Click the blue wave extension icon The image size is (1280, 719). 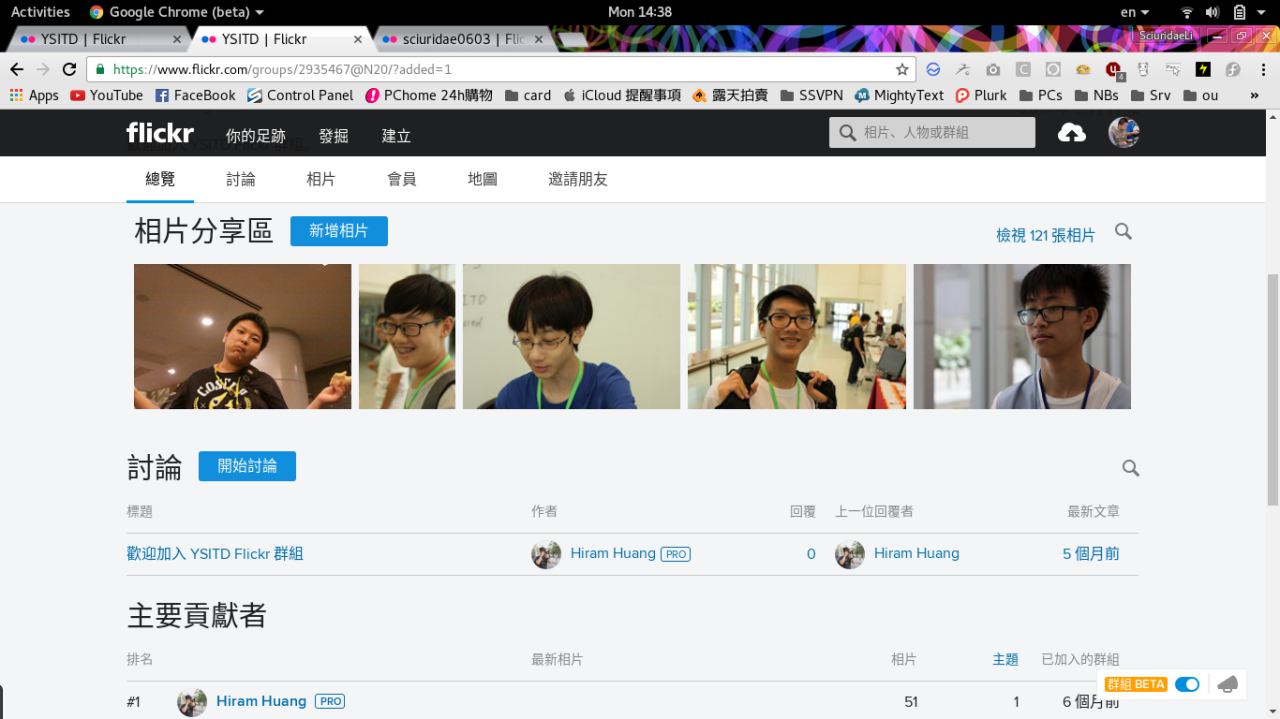932,69
